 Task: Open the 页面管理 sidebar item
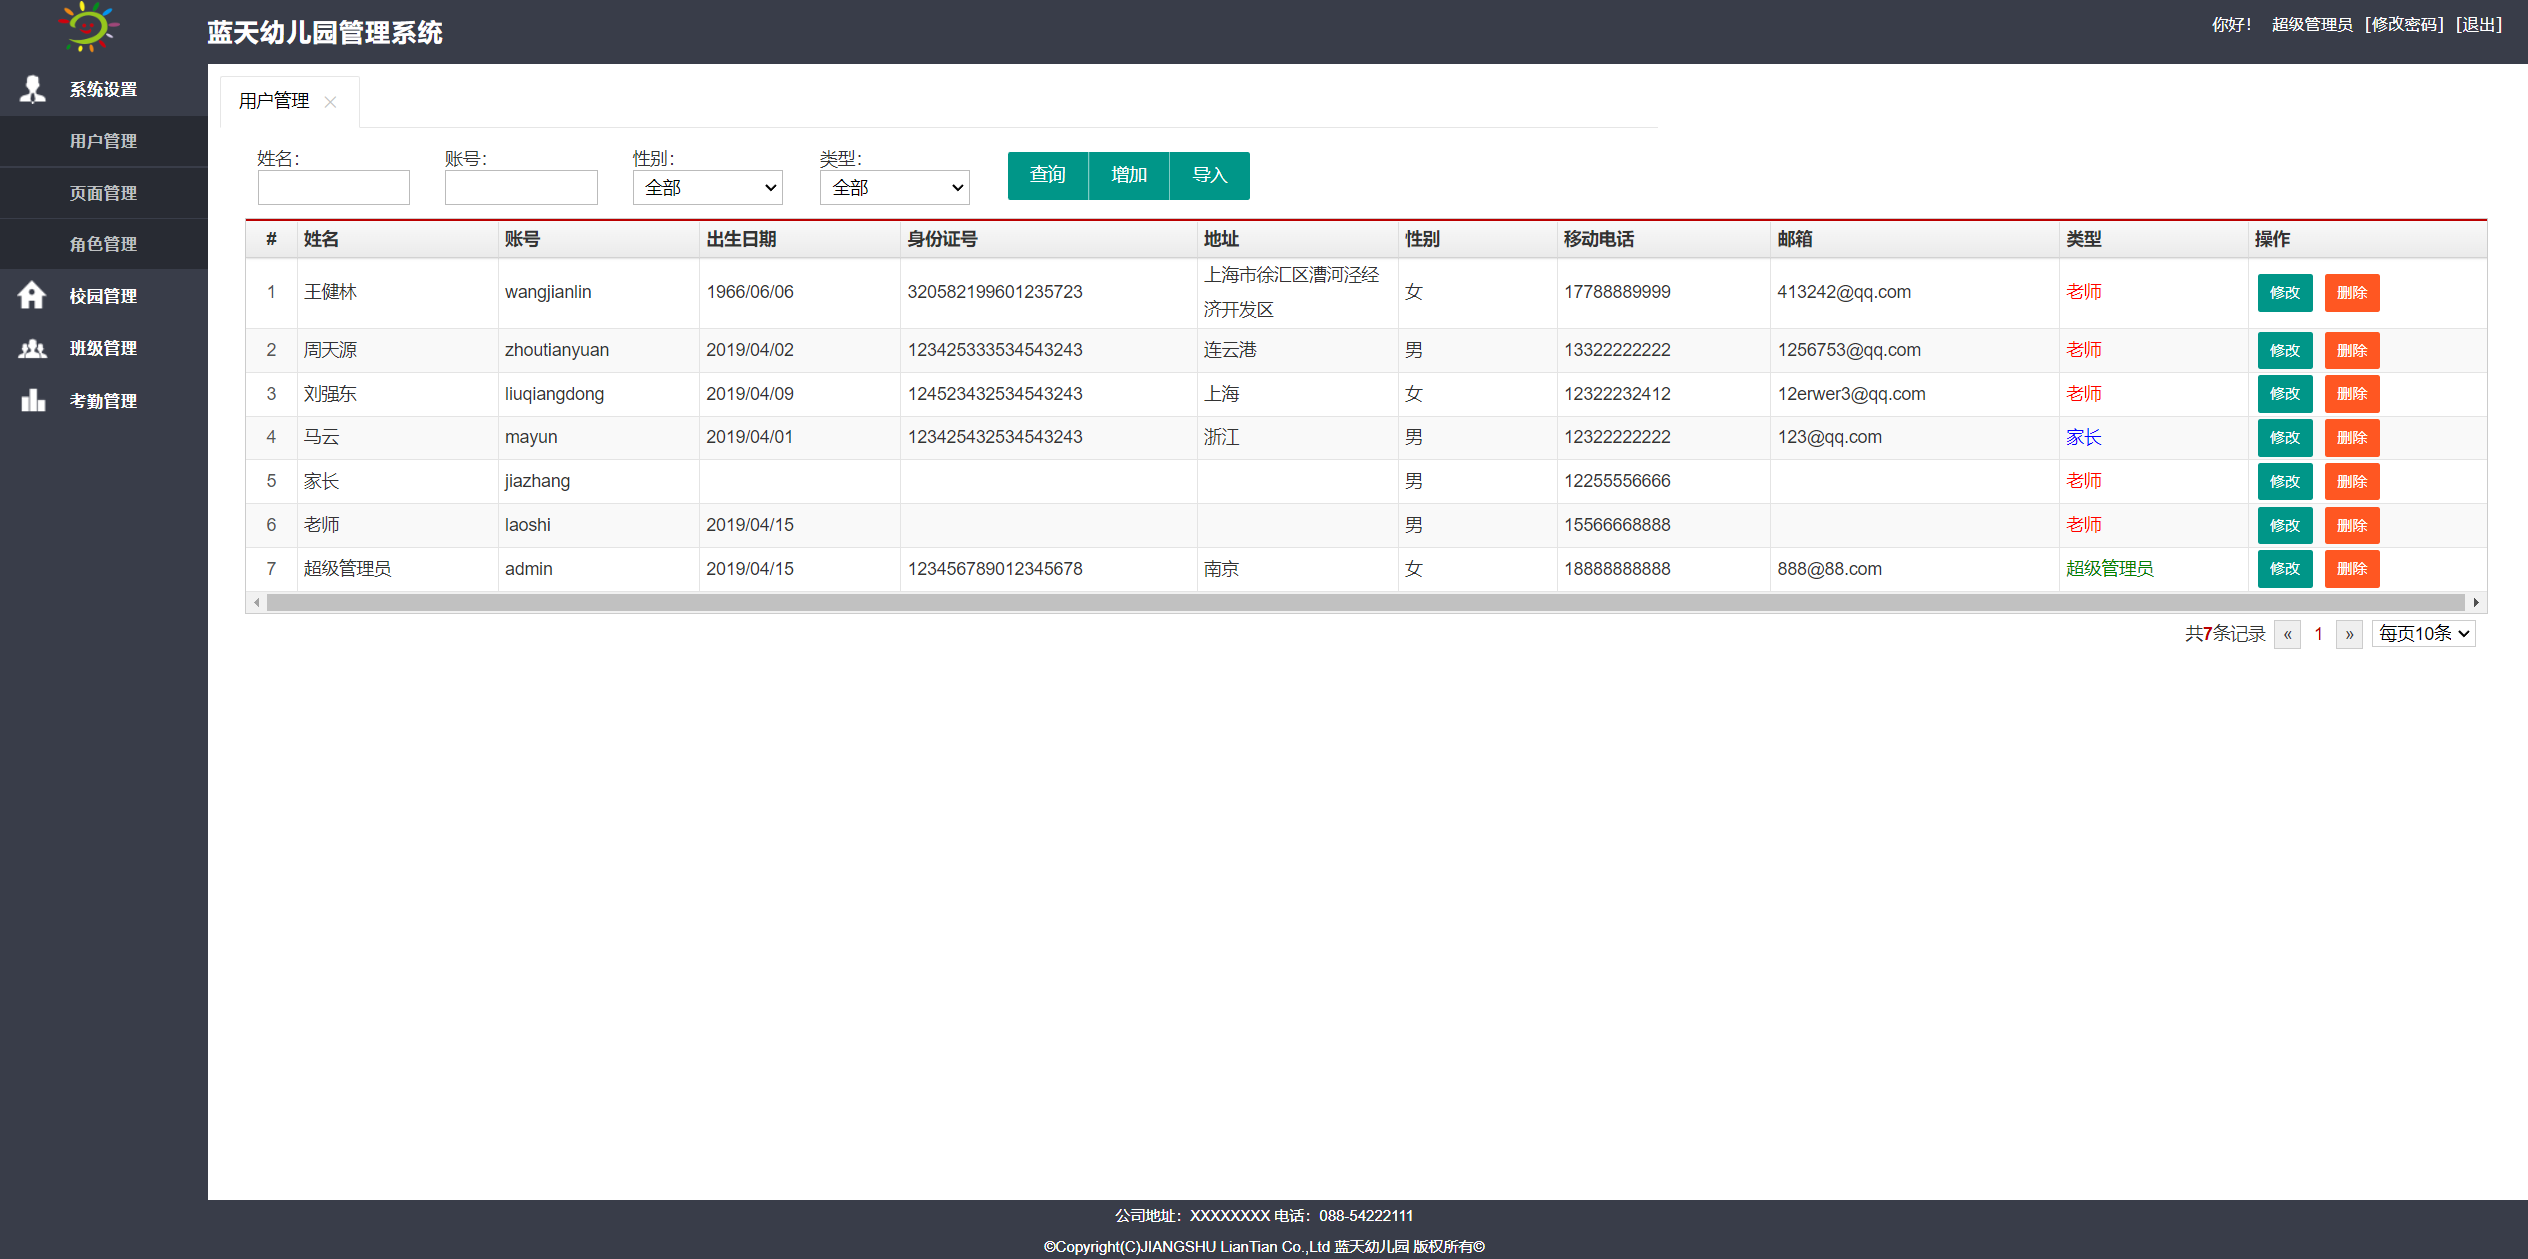pyautogui.click(x=104, y=193)
